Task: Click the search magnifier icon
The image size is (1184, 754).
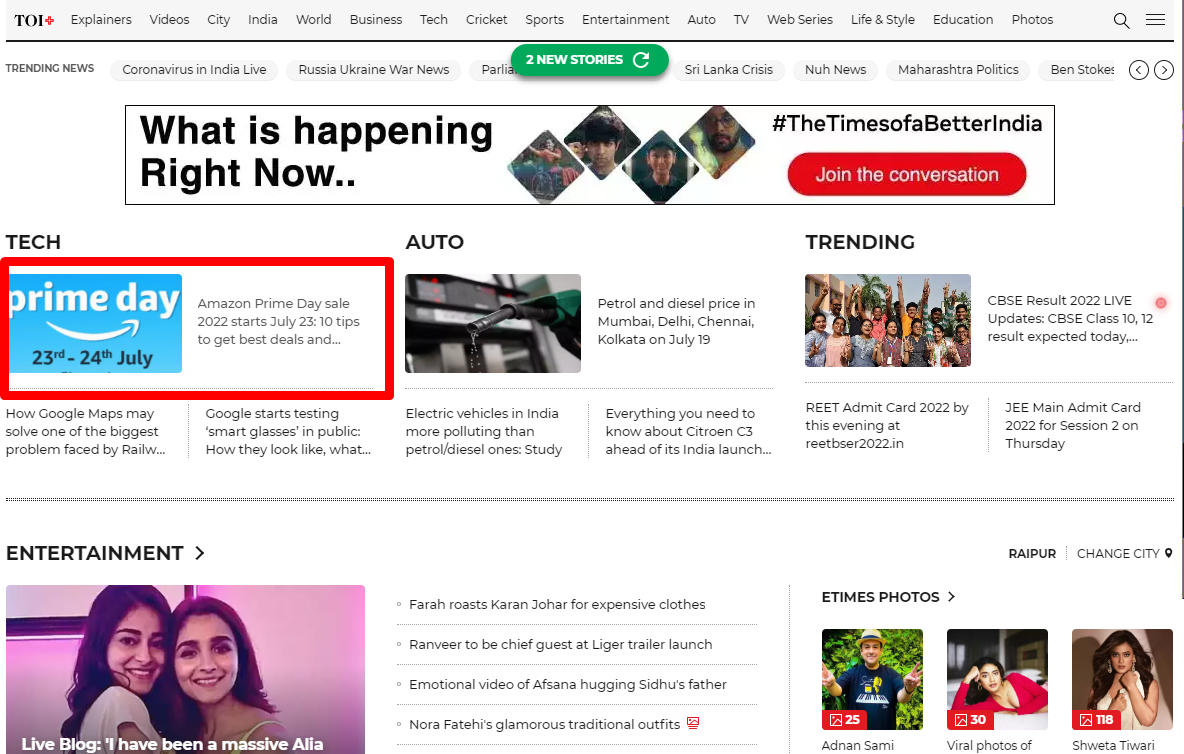Action: (1121, 20)
